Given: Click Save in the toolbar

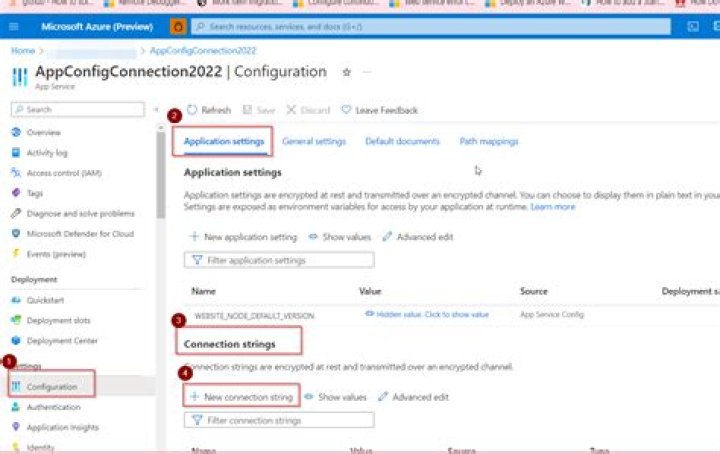Looking at the screenshot, I should point(259,110).
